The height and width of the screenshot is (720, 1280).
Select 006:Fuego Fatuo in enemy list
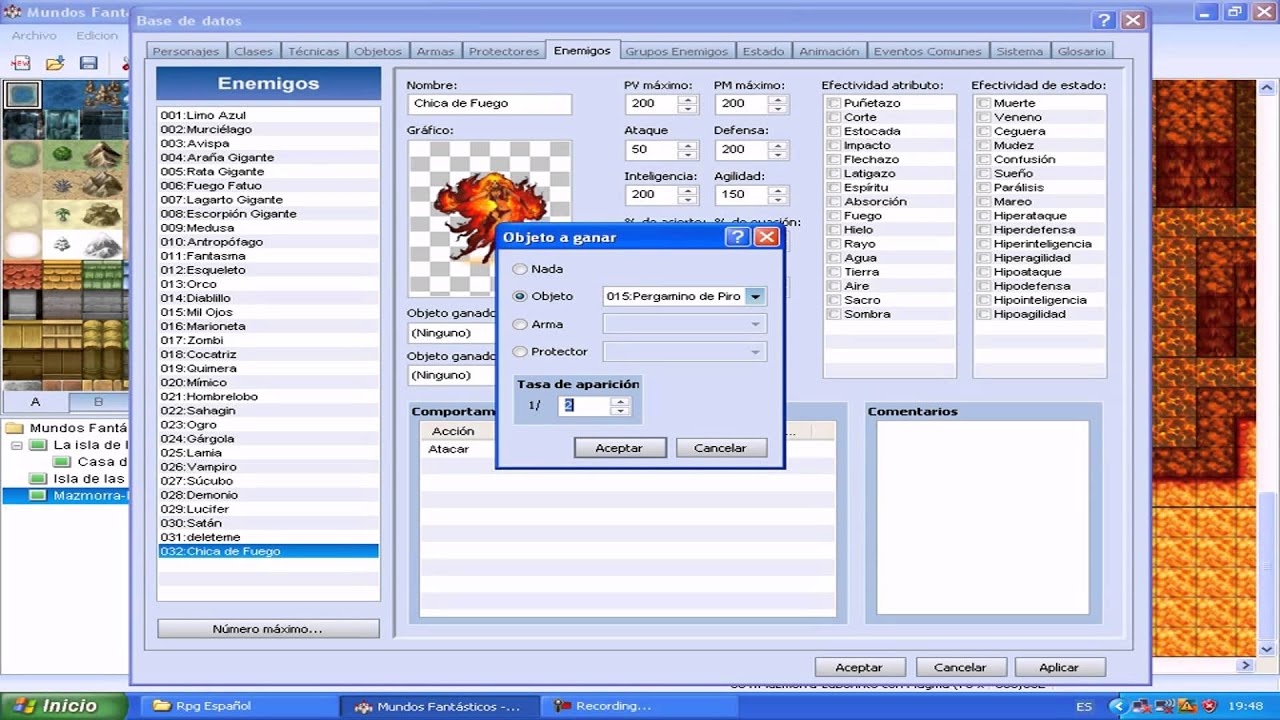(x=268, y=185)
